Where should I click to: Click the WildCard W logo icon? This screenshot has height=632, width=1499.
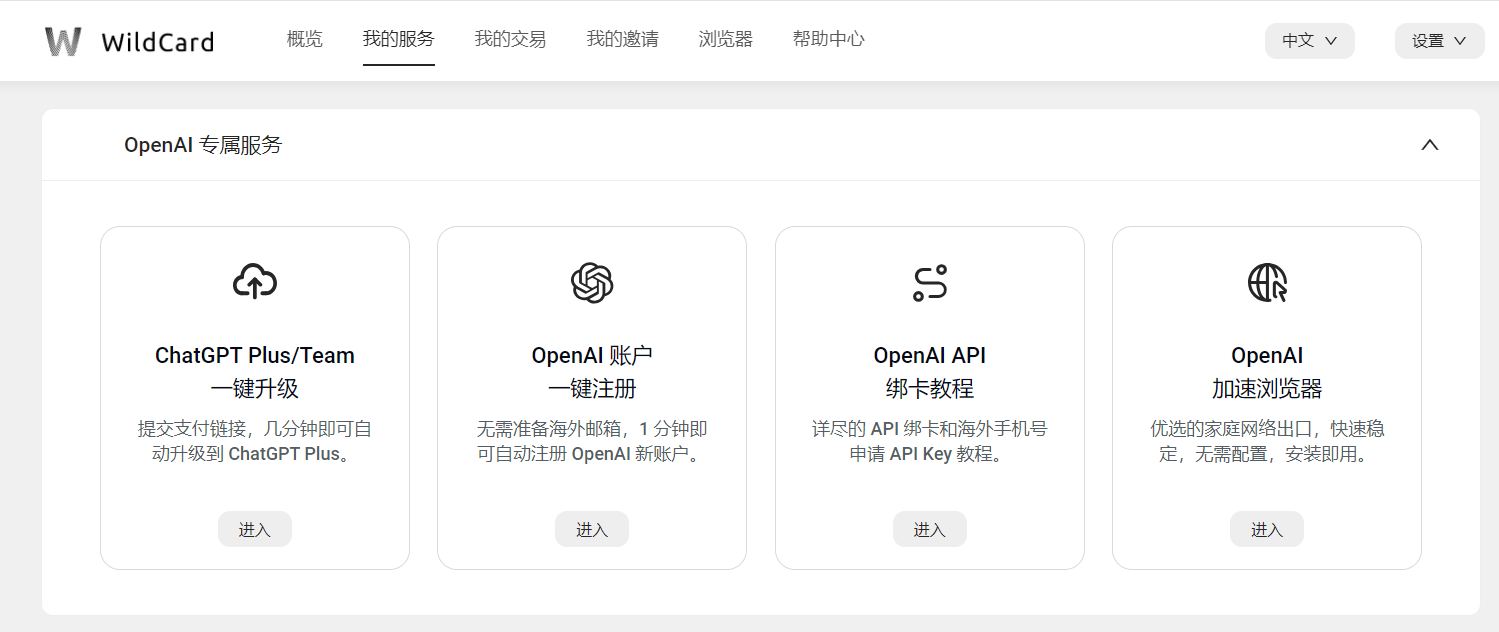(x=63, y=41)
